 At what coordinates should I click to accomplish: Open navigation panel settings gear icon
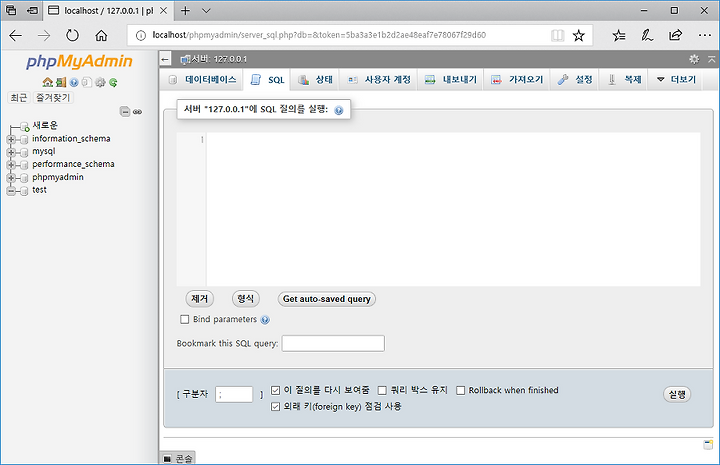(x=100, y=82)
